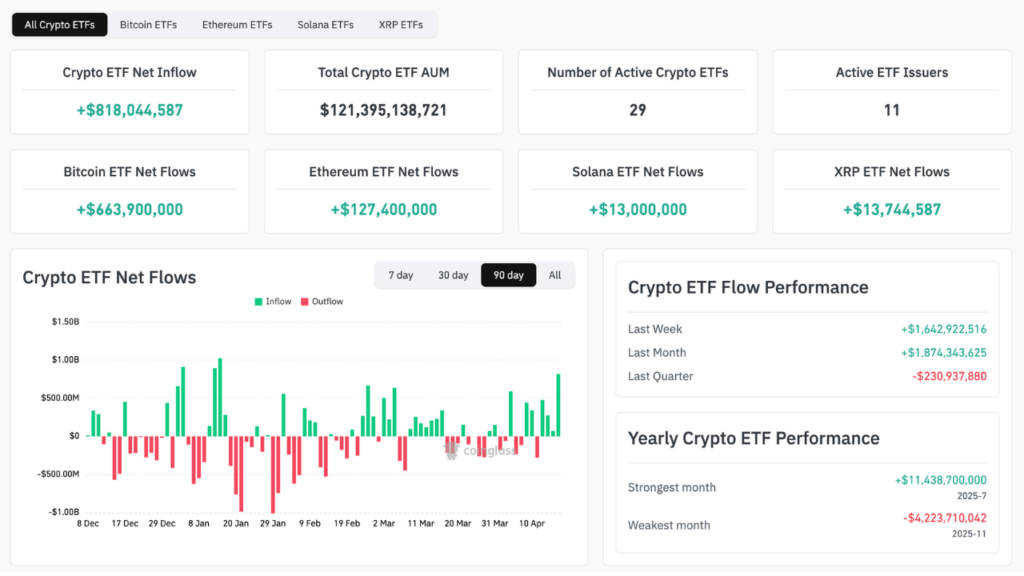The width and height of the screenshot is (1024, 576).
Task: Select the All Crypto ETFs filter
Action: click(x=59, y=24)
